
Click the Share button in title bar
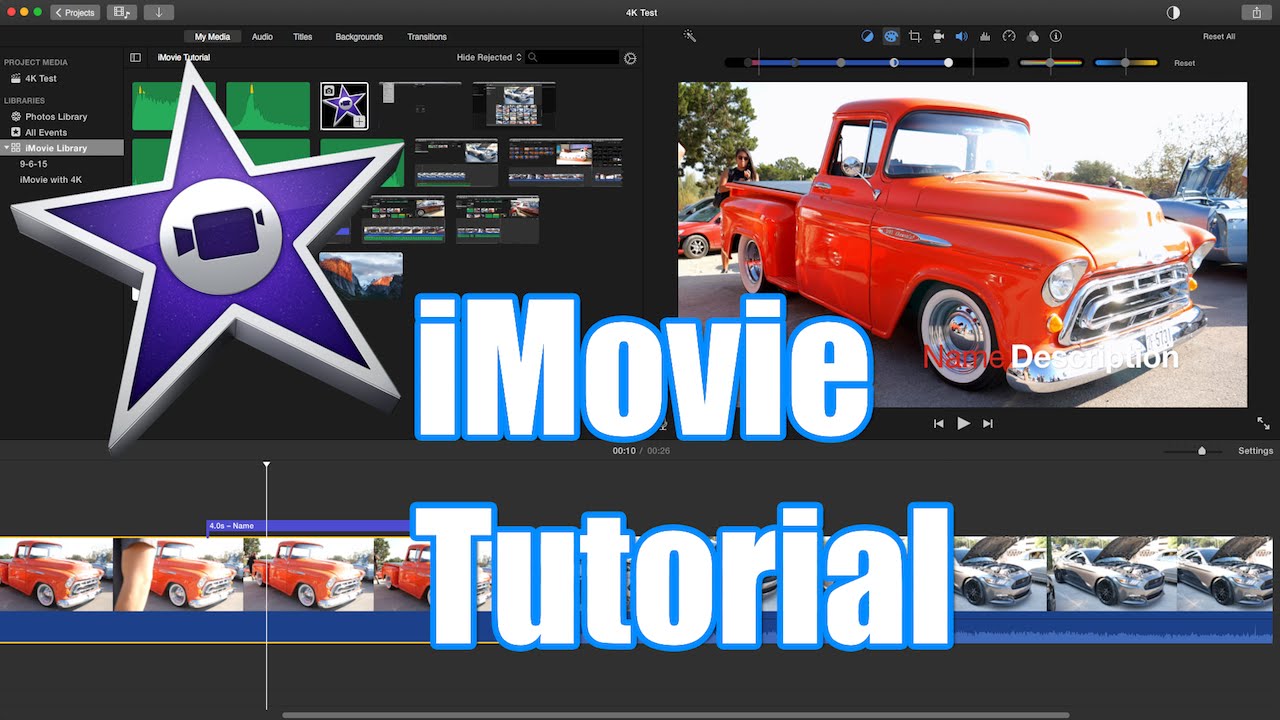[1256, 12]
